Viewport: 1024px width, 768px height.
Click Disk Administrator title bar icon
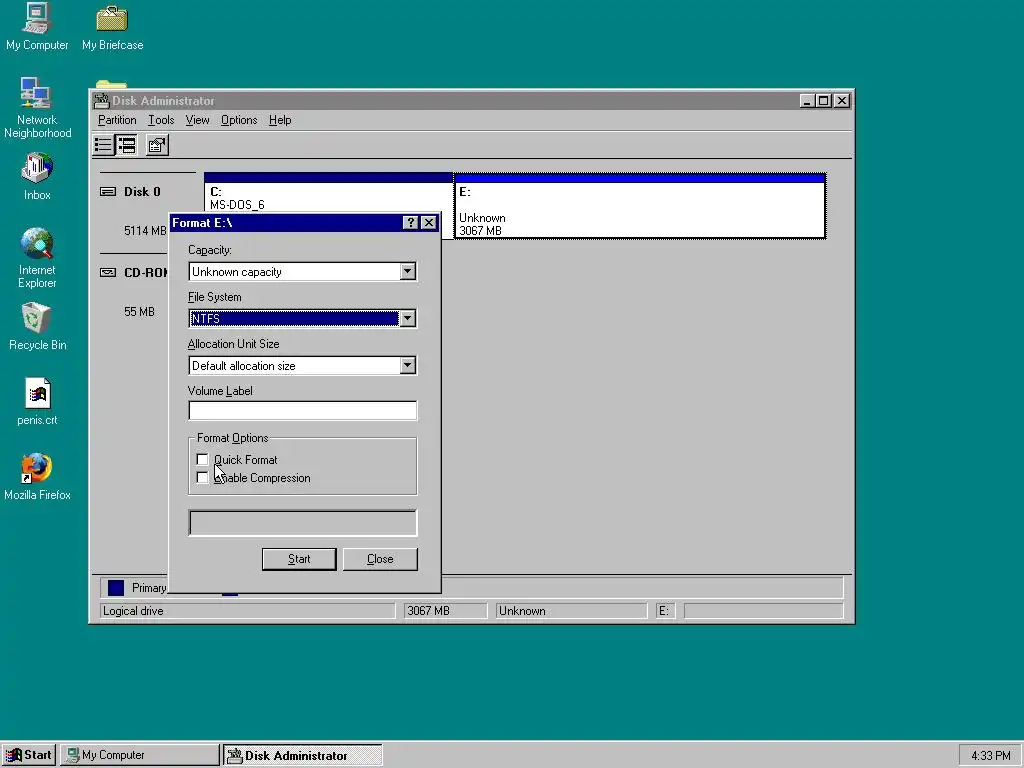tap(101, 101)
